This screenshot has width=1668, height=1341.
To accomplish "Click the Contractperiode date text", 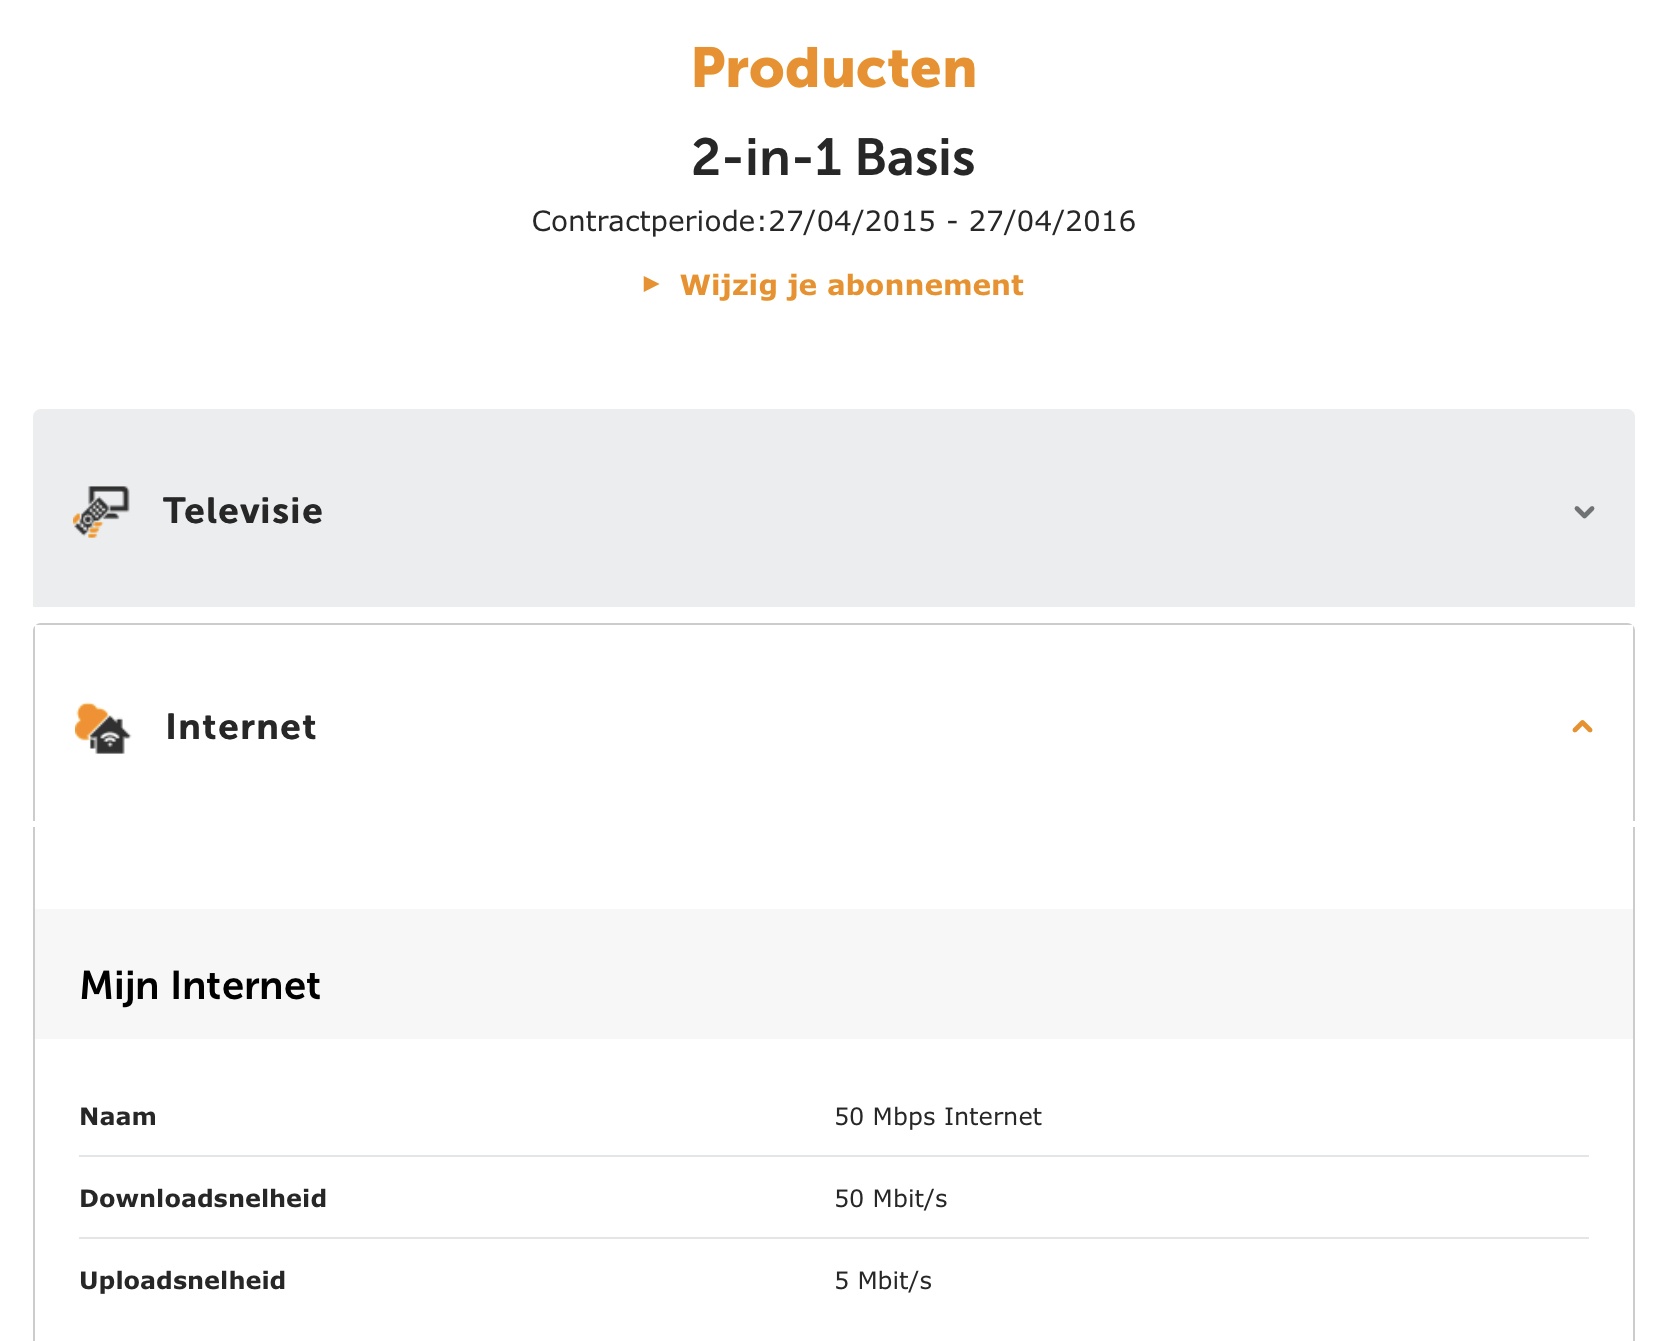I will tap(834, 221).
